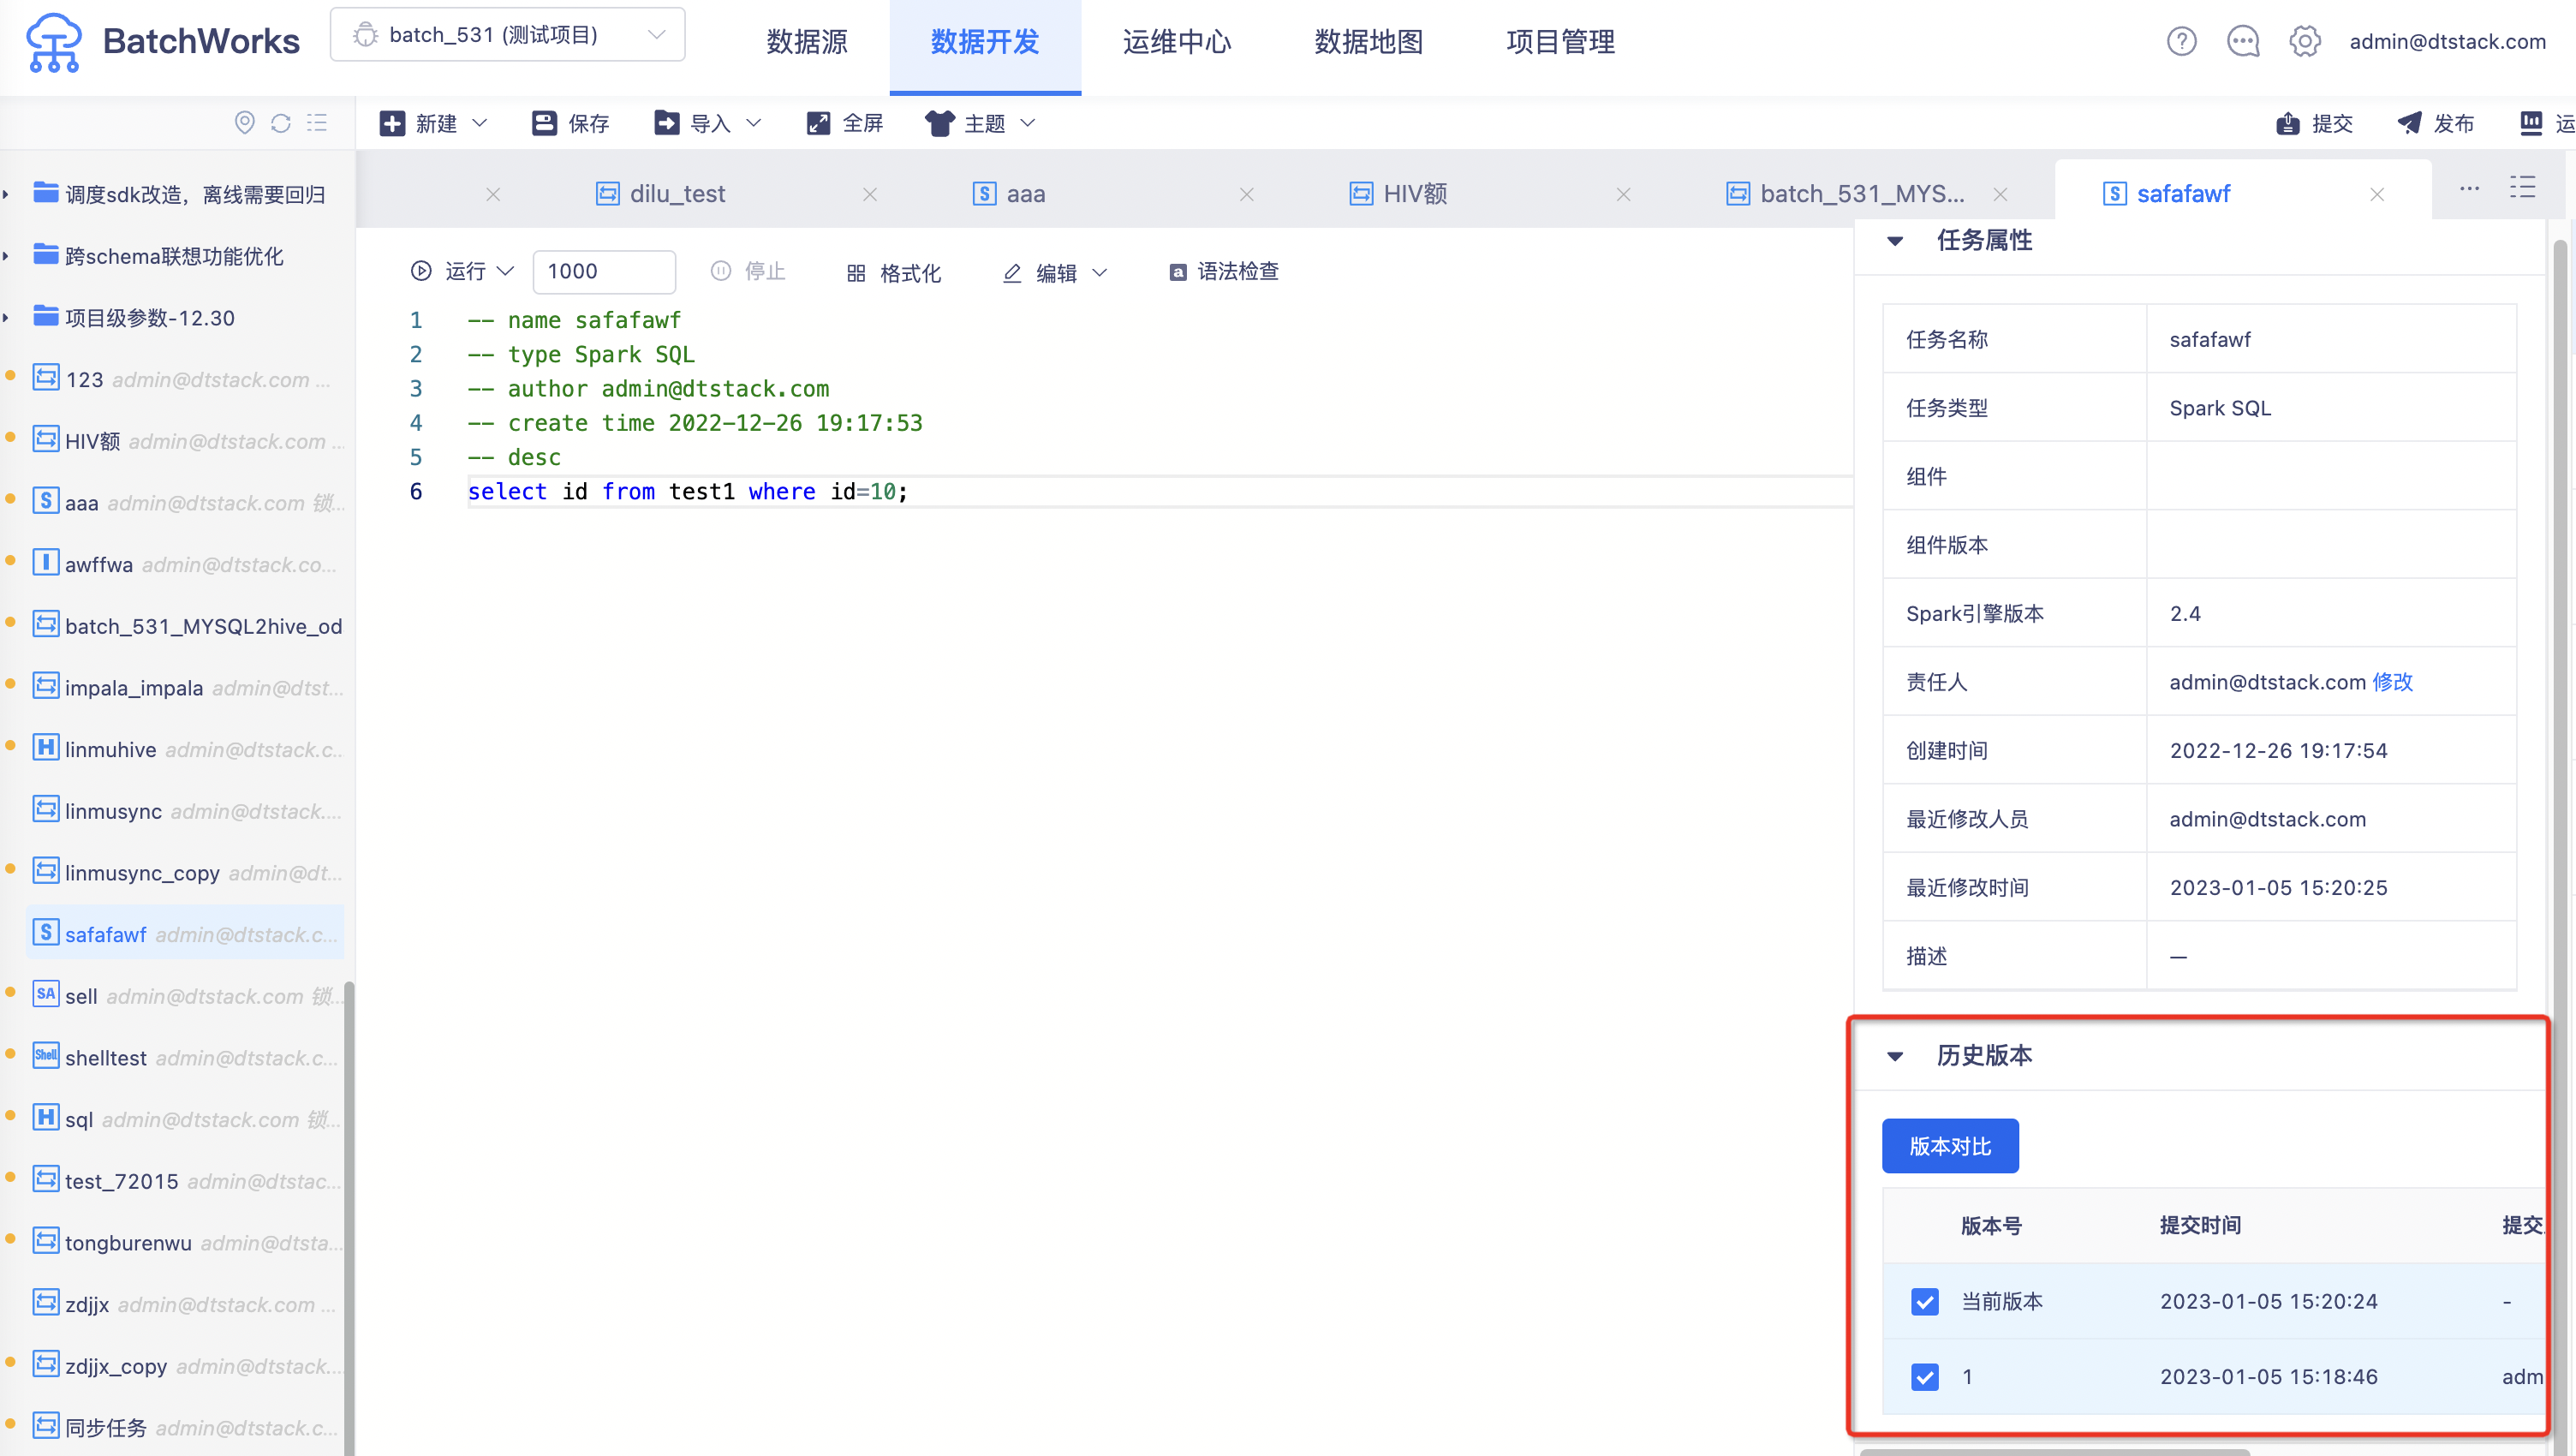2576x1456 pixels.
Task: Switch to the dilu_test tab
Action: click(x=661, y=194)
